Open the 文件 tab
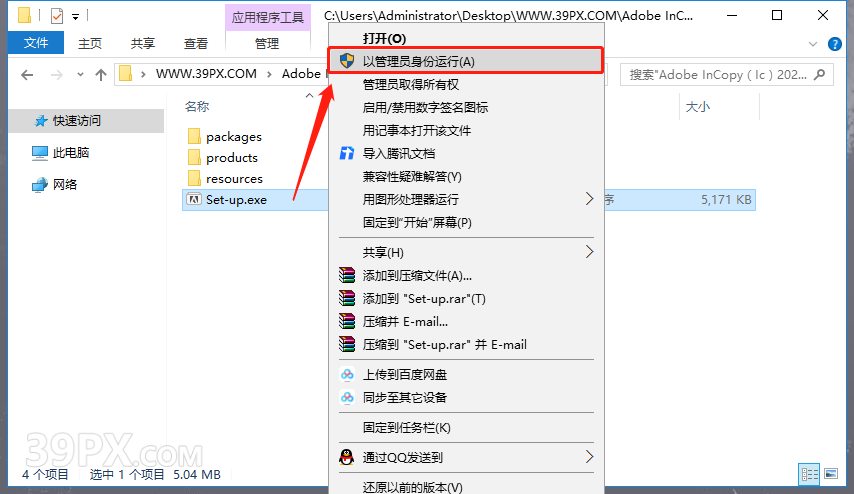854x494 pixels. pyautogui.click(x=36, y=42)
